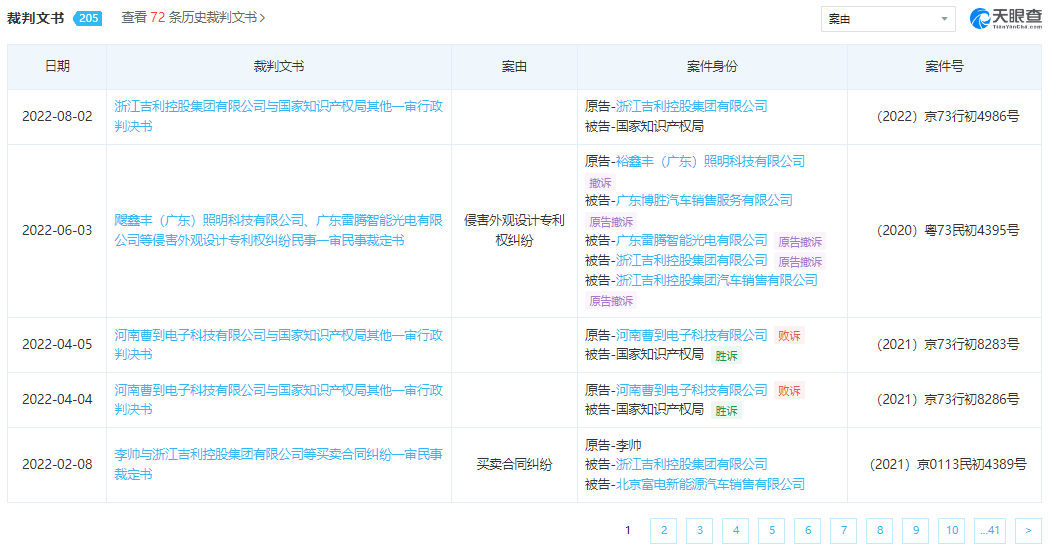Open the 2022-04-05 河南曹到 judgment document
The width and height of the screenshot is (1054, 553).
click(278, 345)
